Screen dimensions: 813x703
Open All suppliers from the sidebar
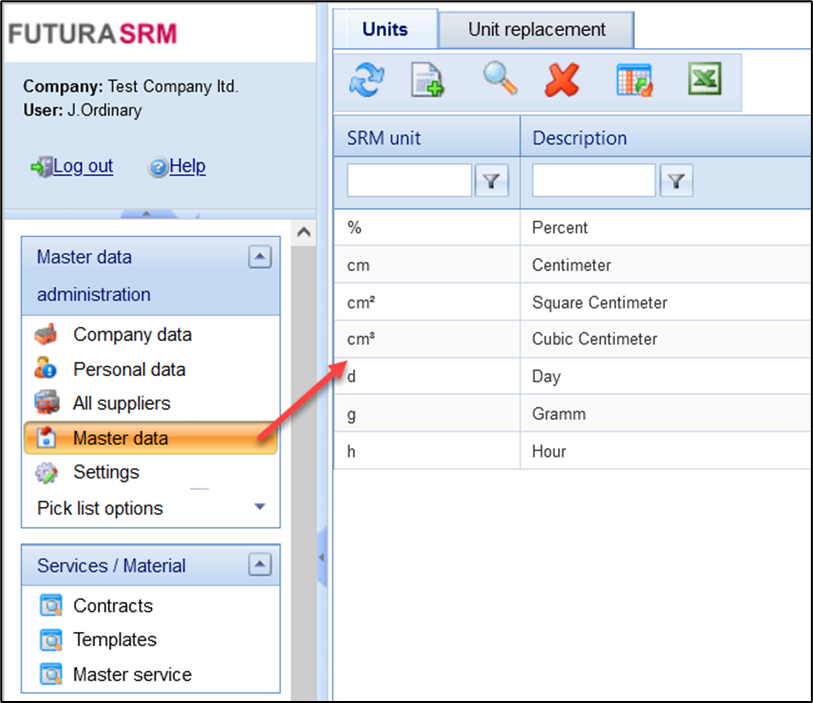[x=121, y=403]
